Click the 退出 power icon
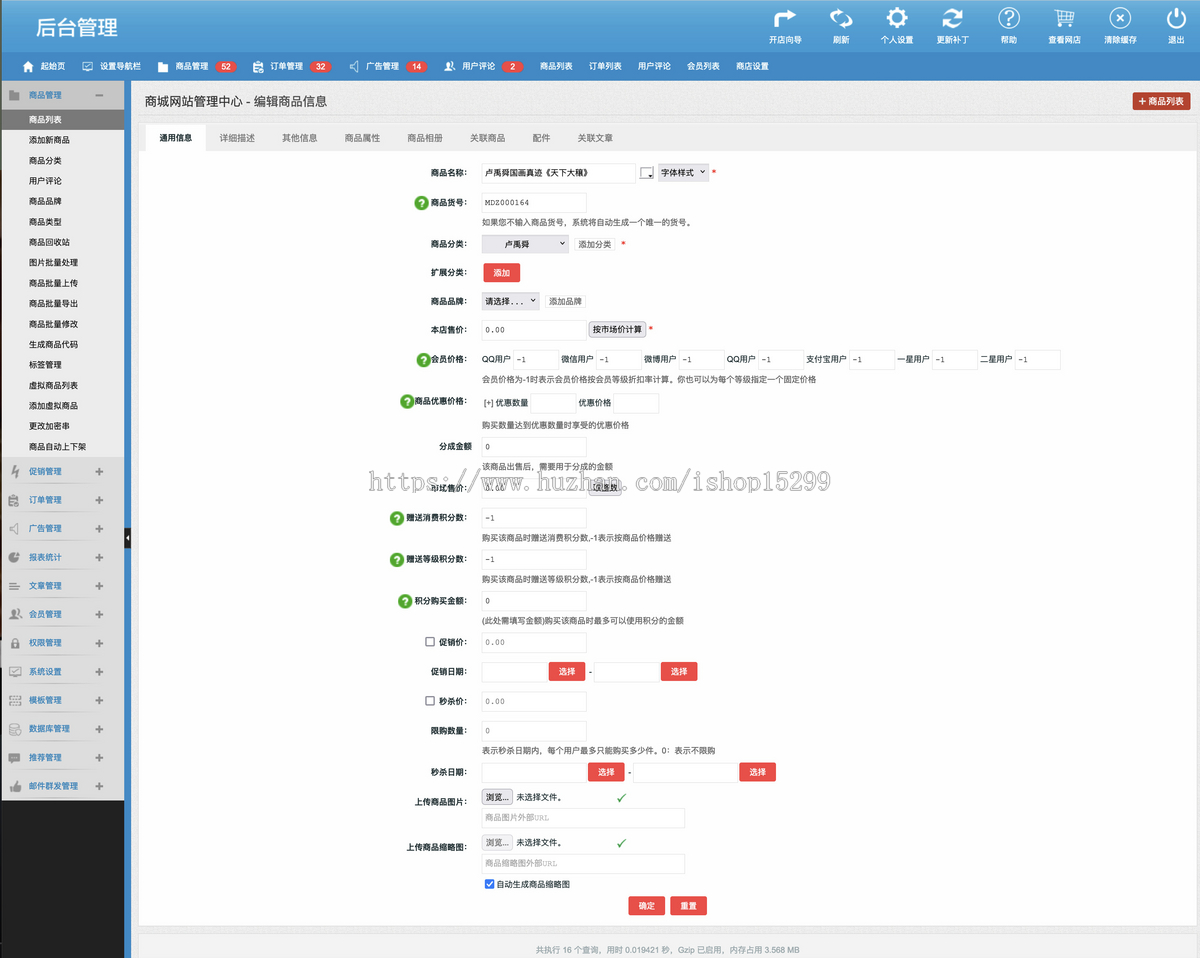This screenshot has width=1200, height=958. (1176, 19)
